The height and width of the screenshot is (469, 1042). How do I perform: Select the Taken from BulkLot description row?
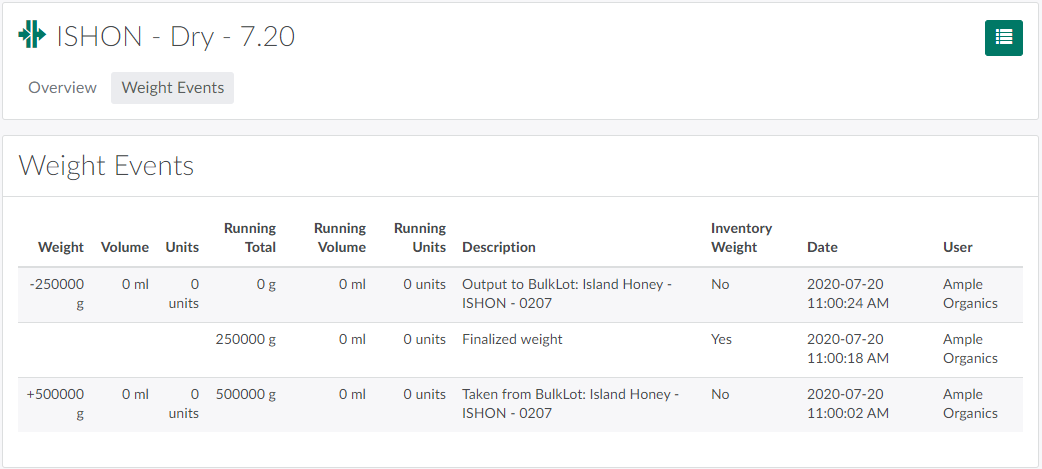570,404
